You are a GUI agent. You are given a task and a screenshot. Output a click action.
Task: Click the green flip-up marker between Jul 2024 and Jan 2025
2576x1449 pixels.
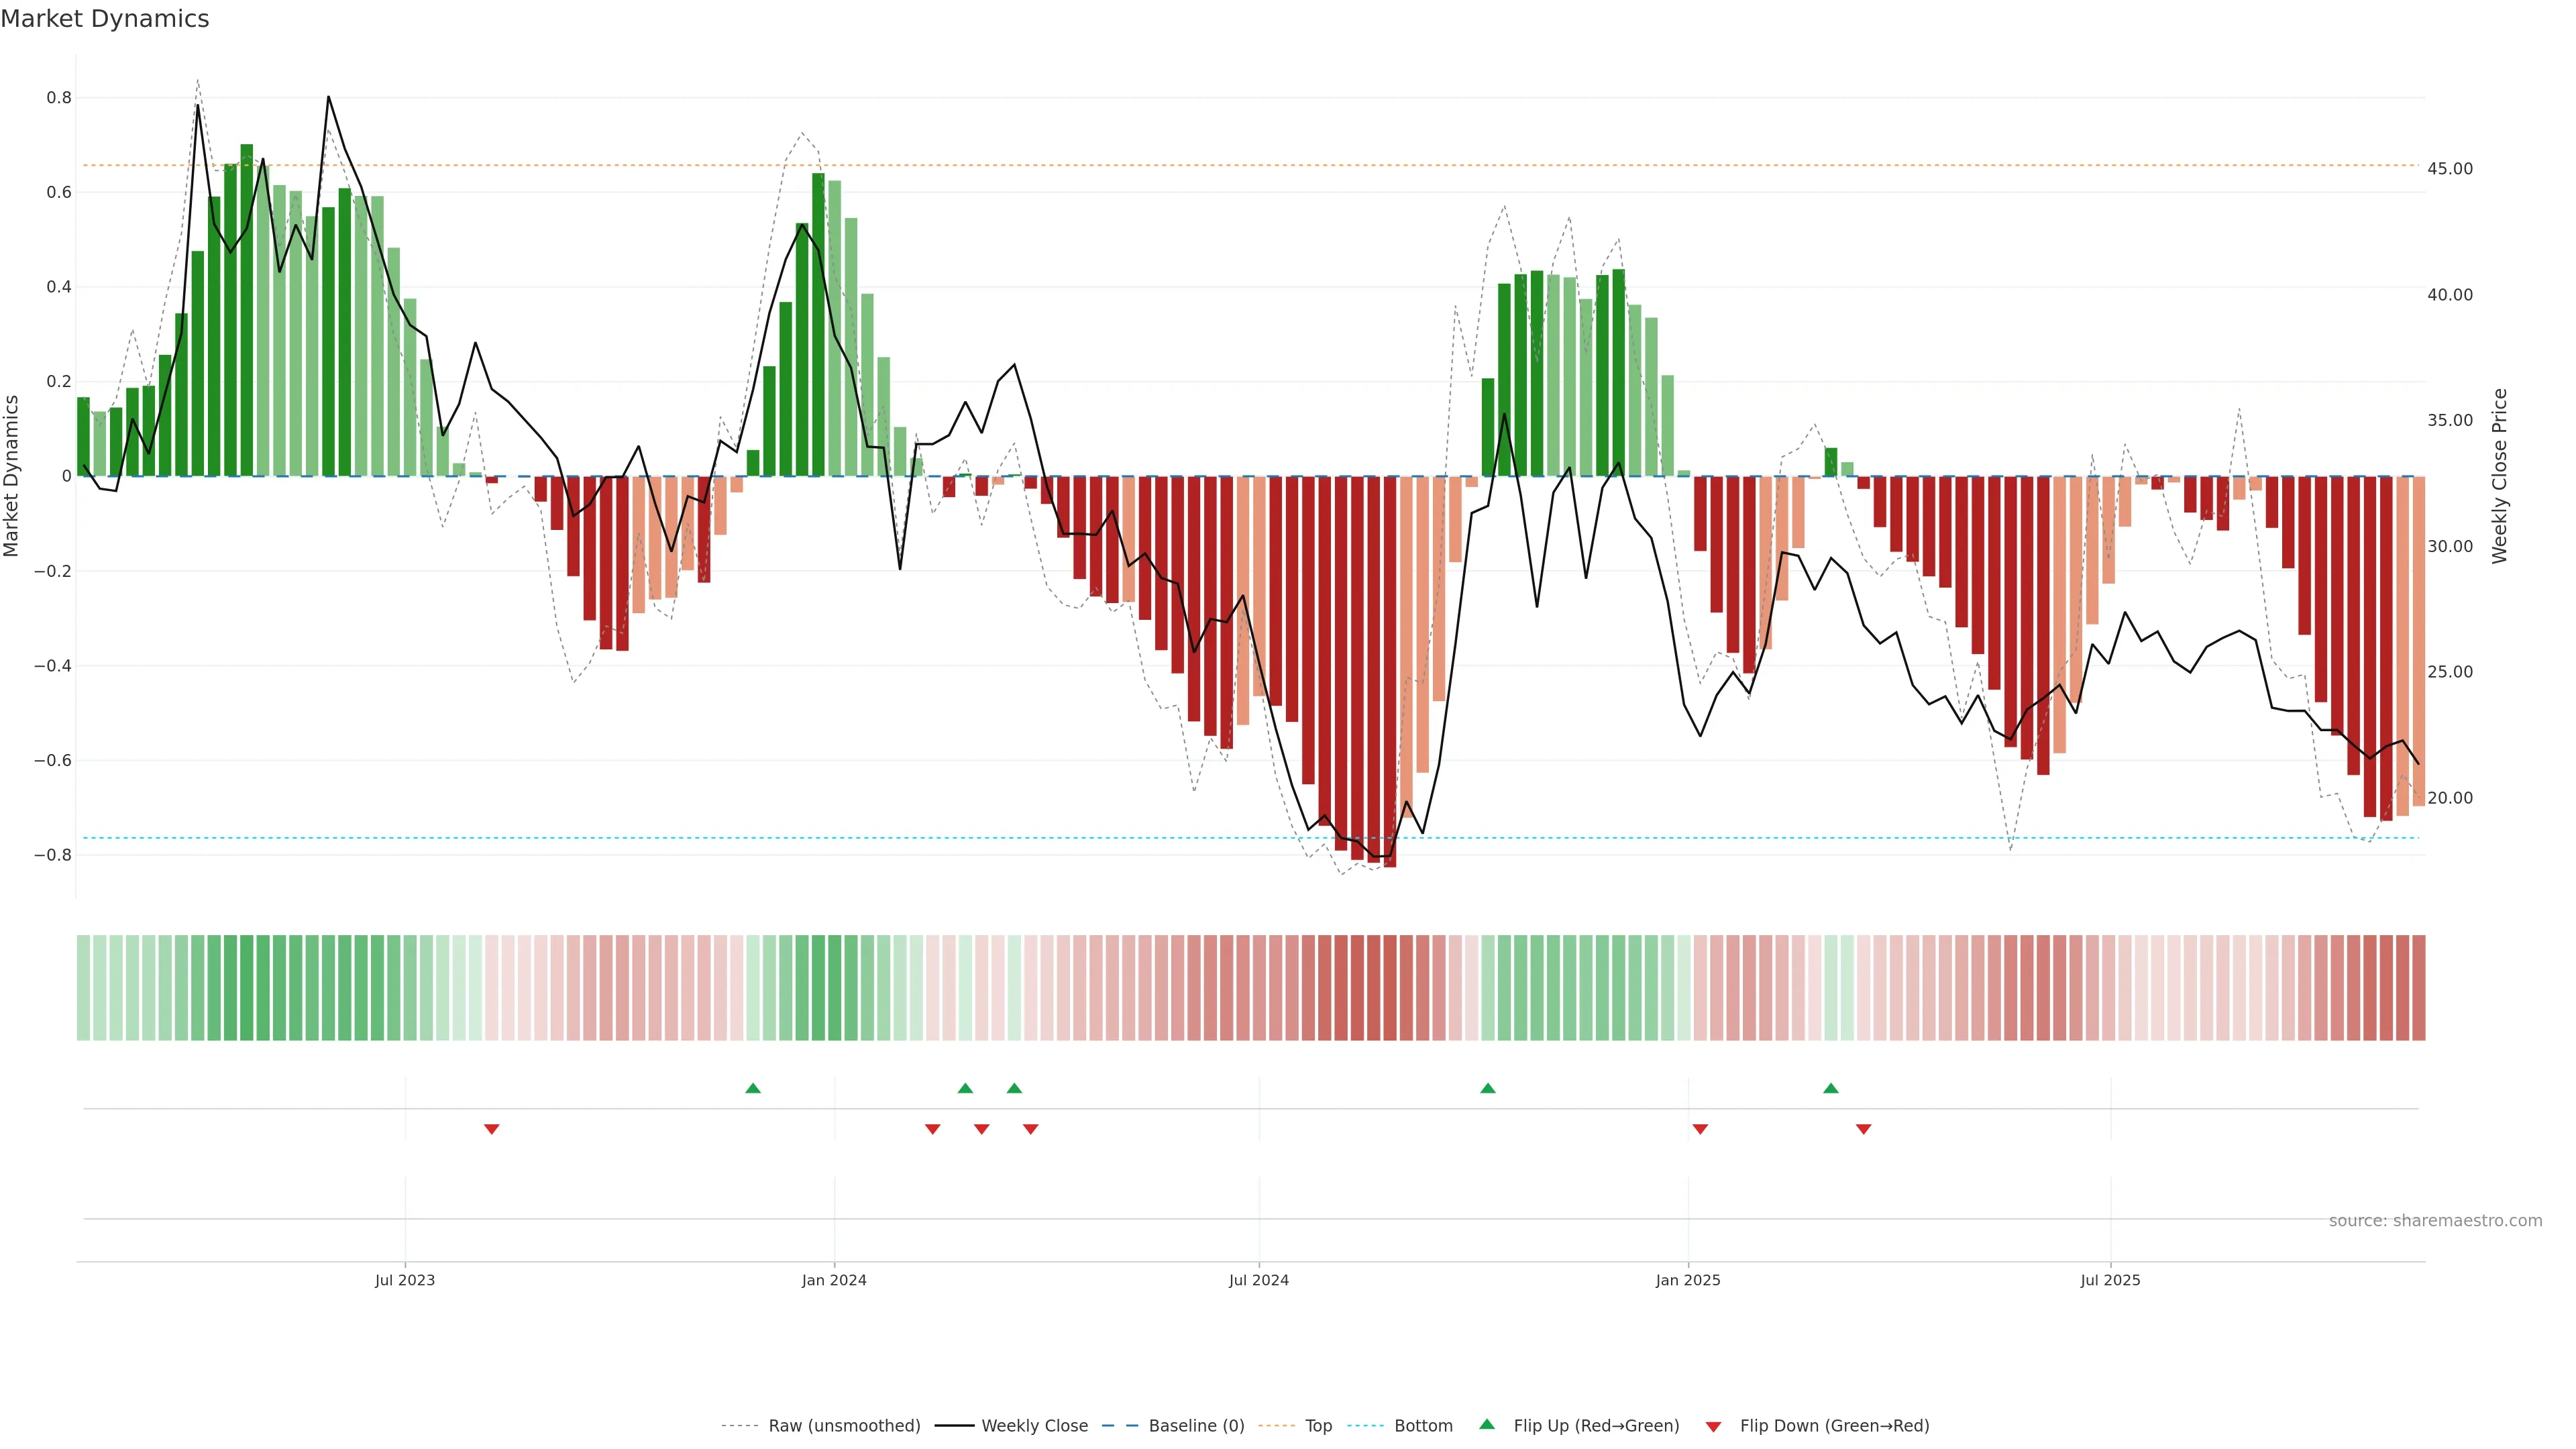(1487, 1088)
